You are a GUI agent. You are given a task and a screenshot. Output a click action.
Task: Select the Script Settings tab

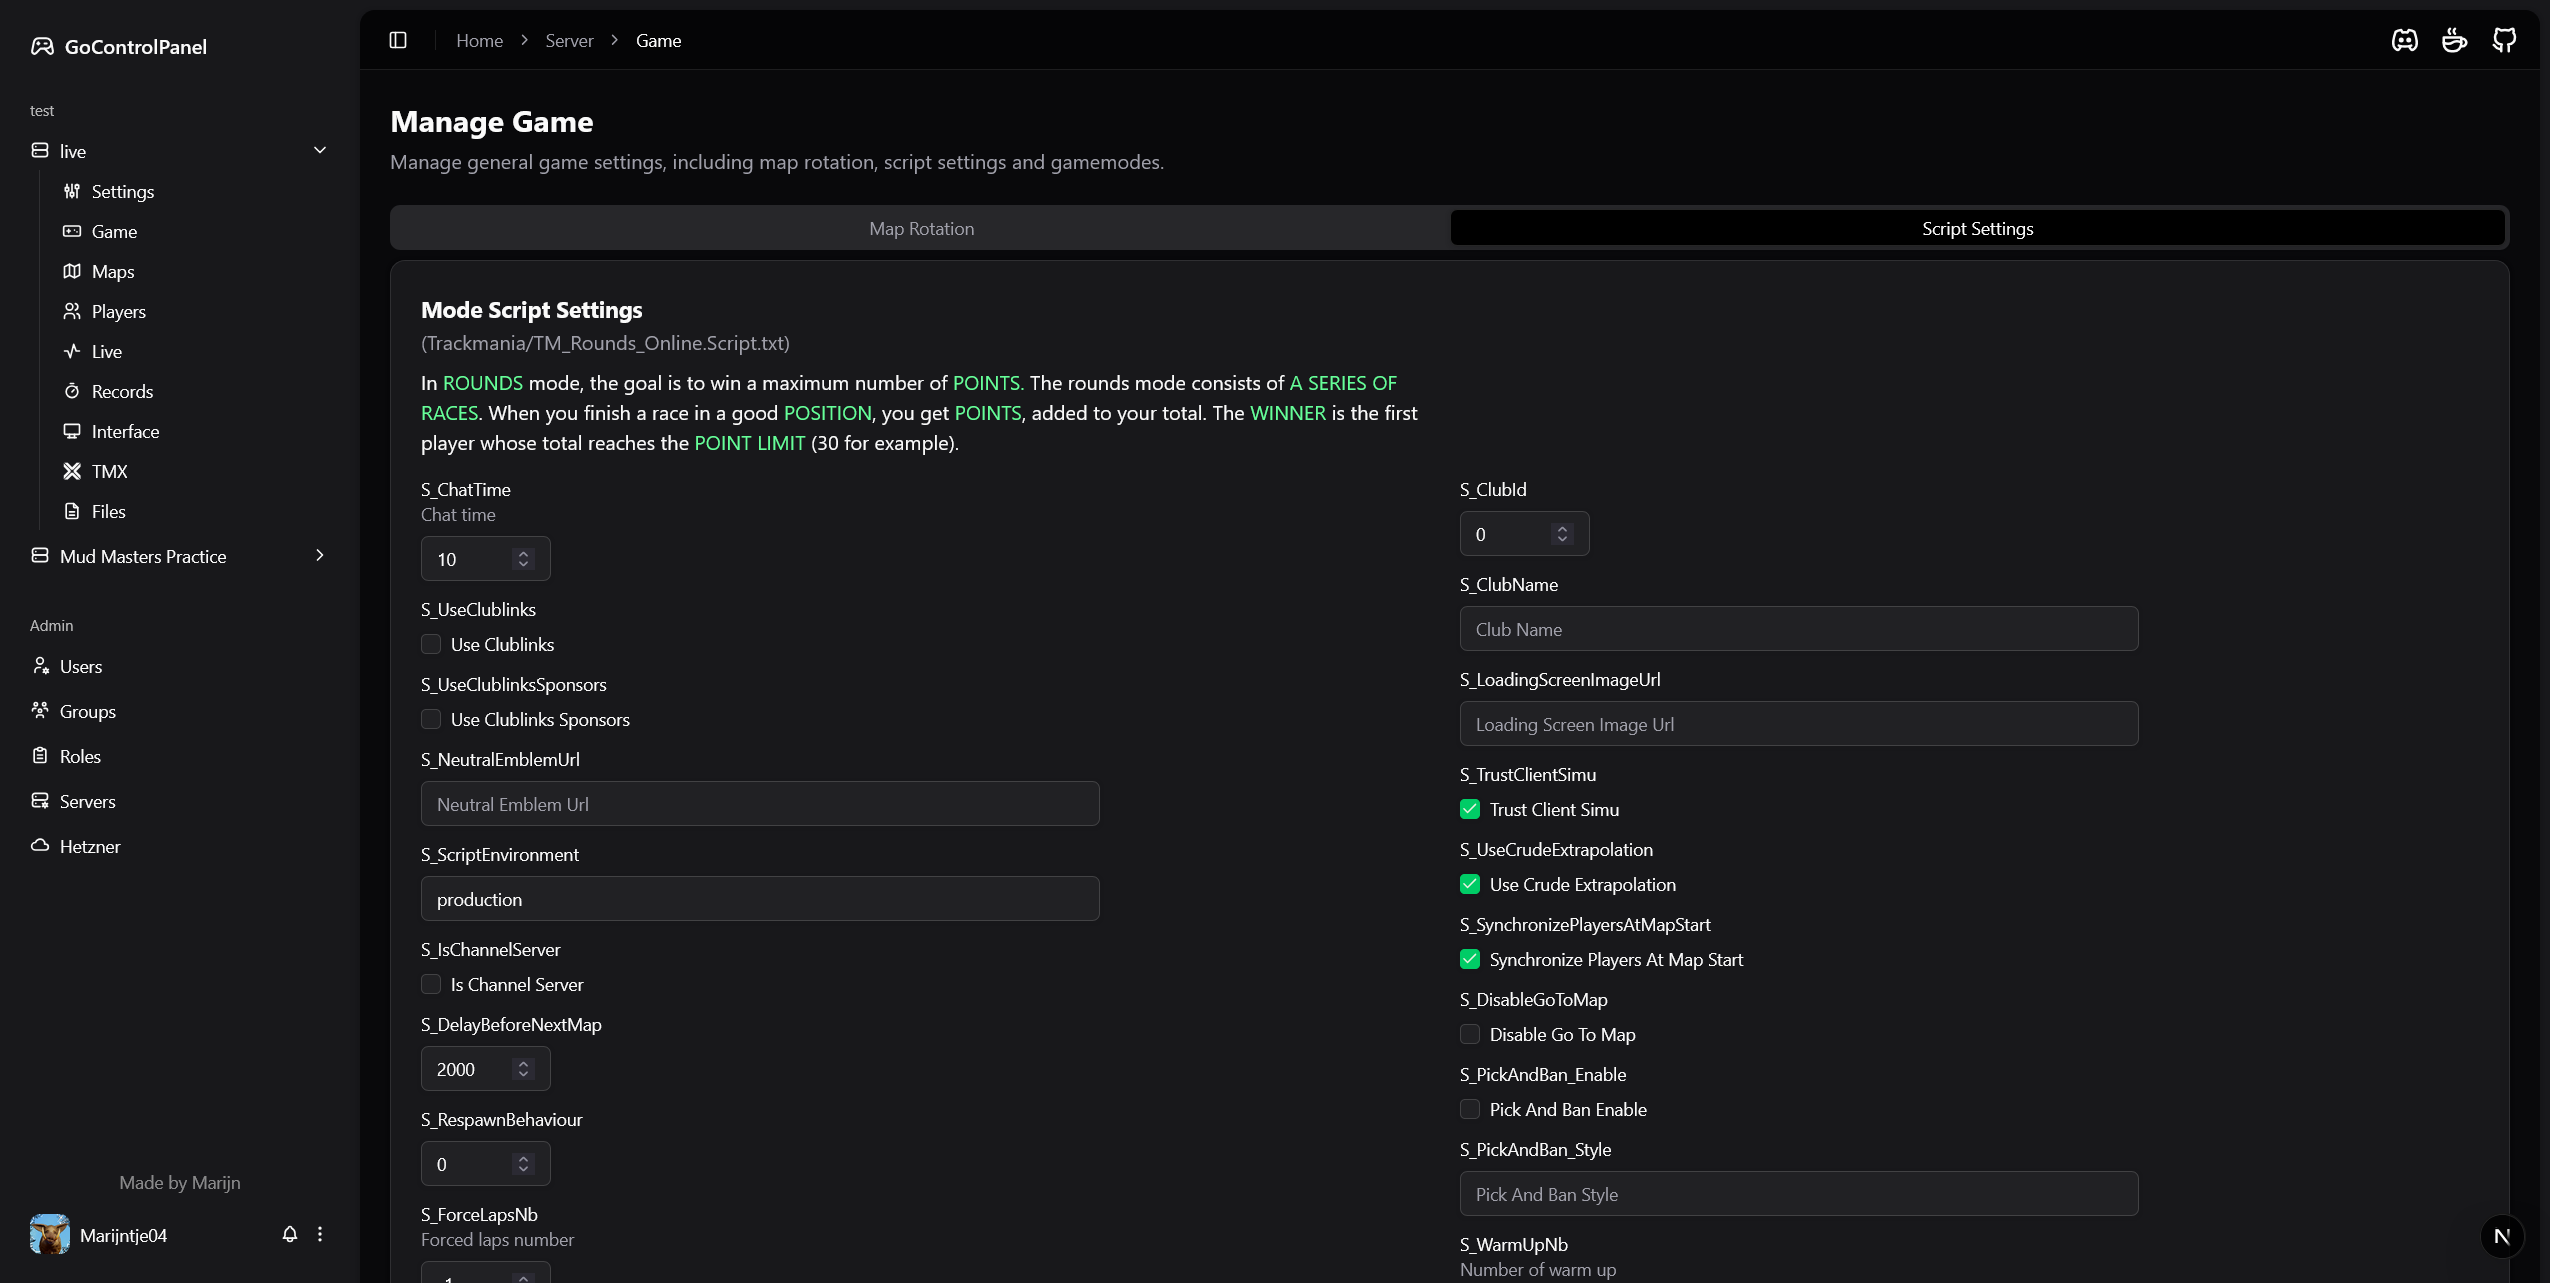[1977, 228]
